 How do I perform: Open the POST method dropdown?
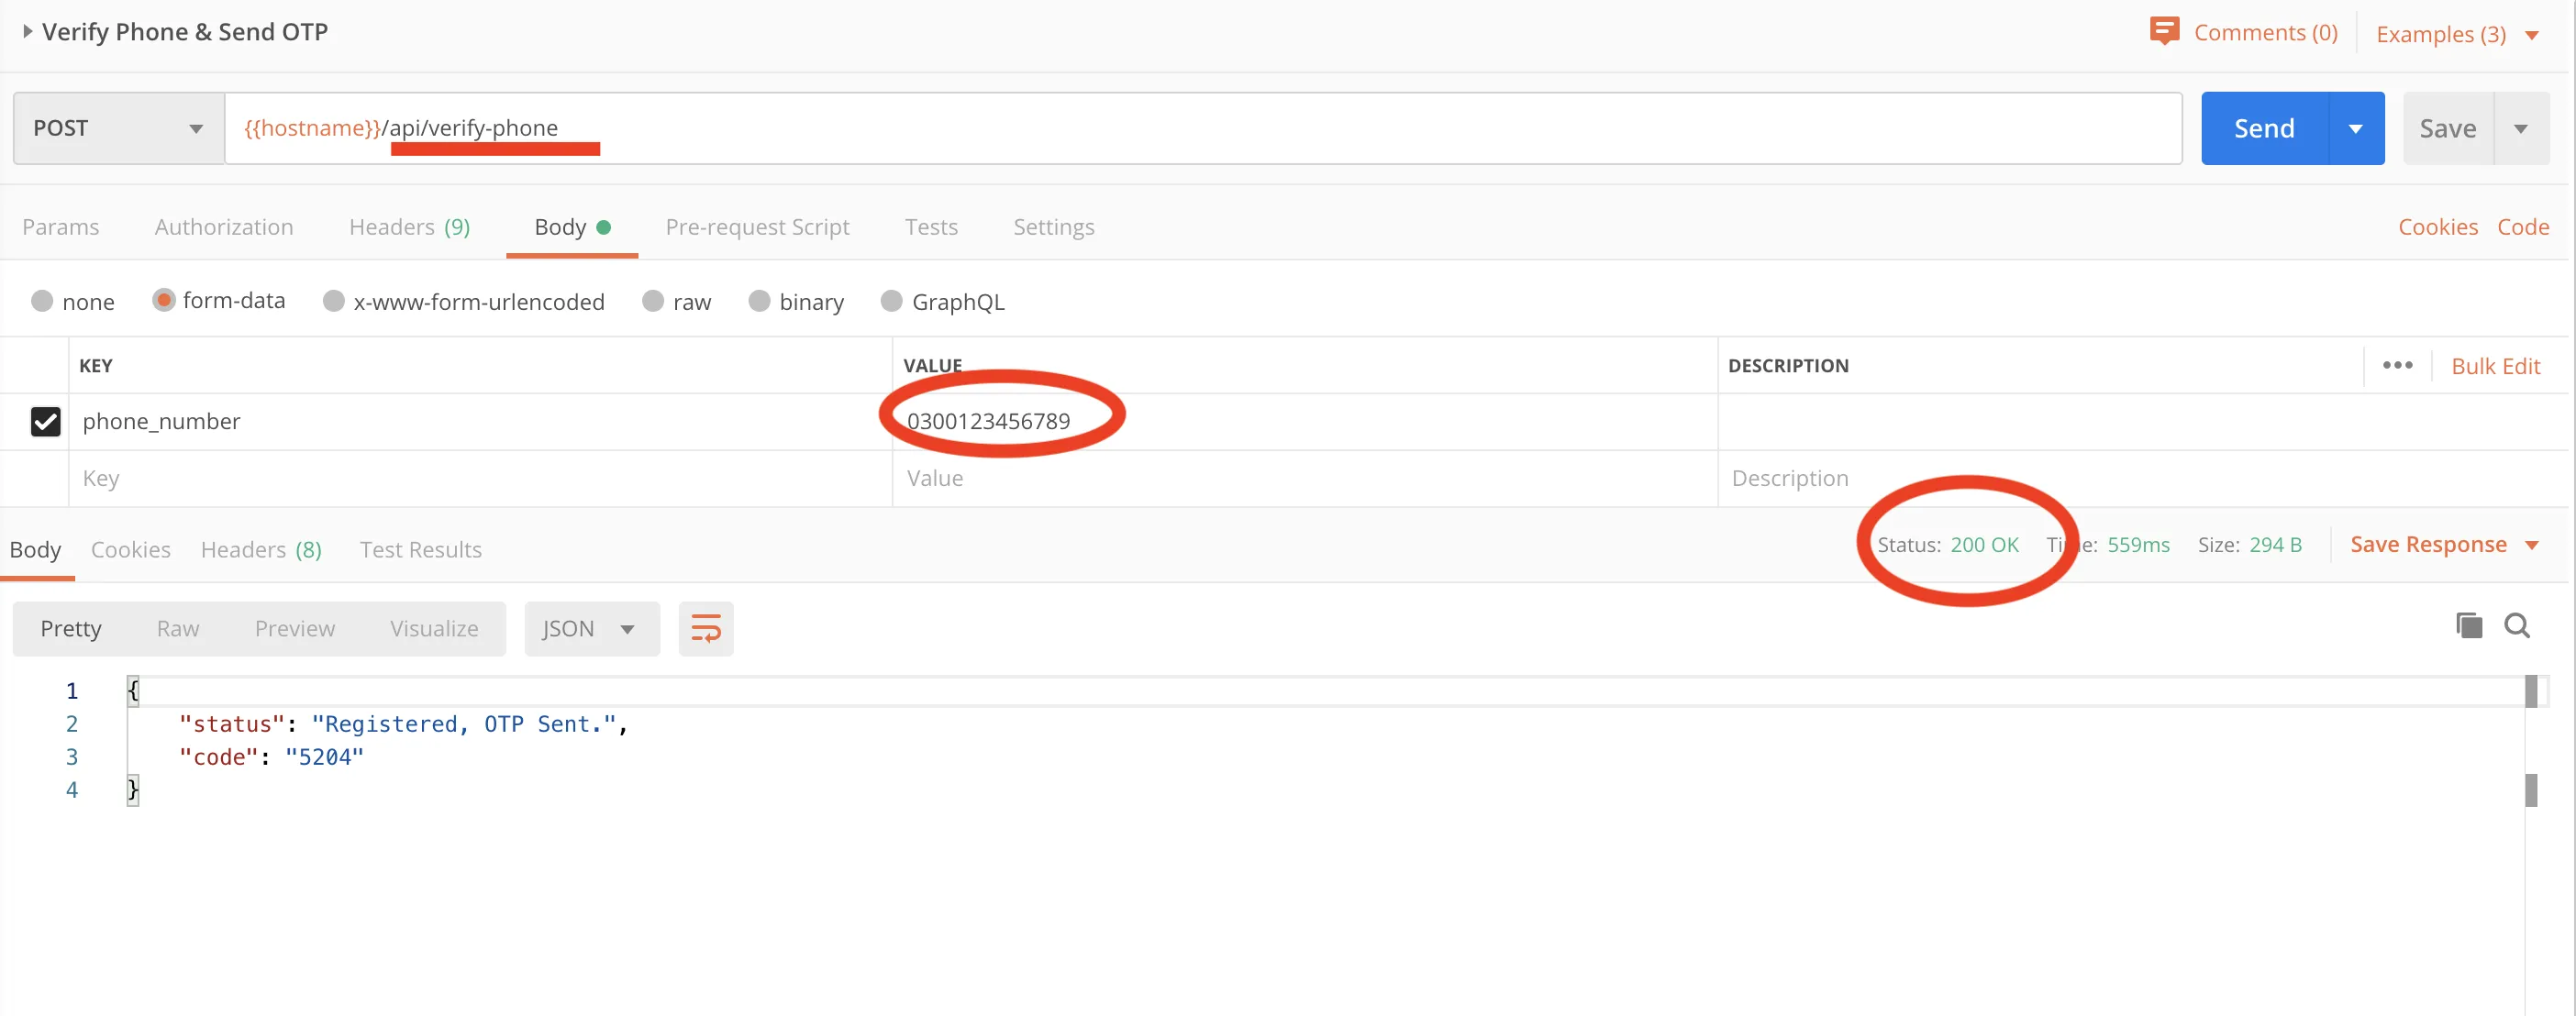coord(118,128)
